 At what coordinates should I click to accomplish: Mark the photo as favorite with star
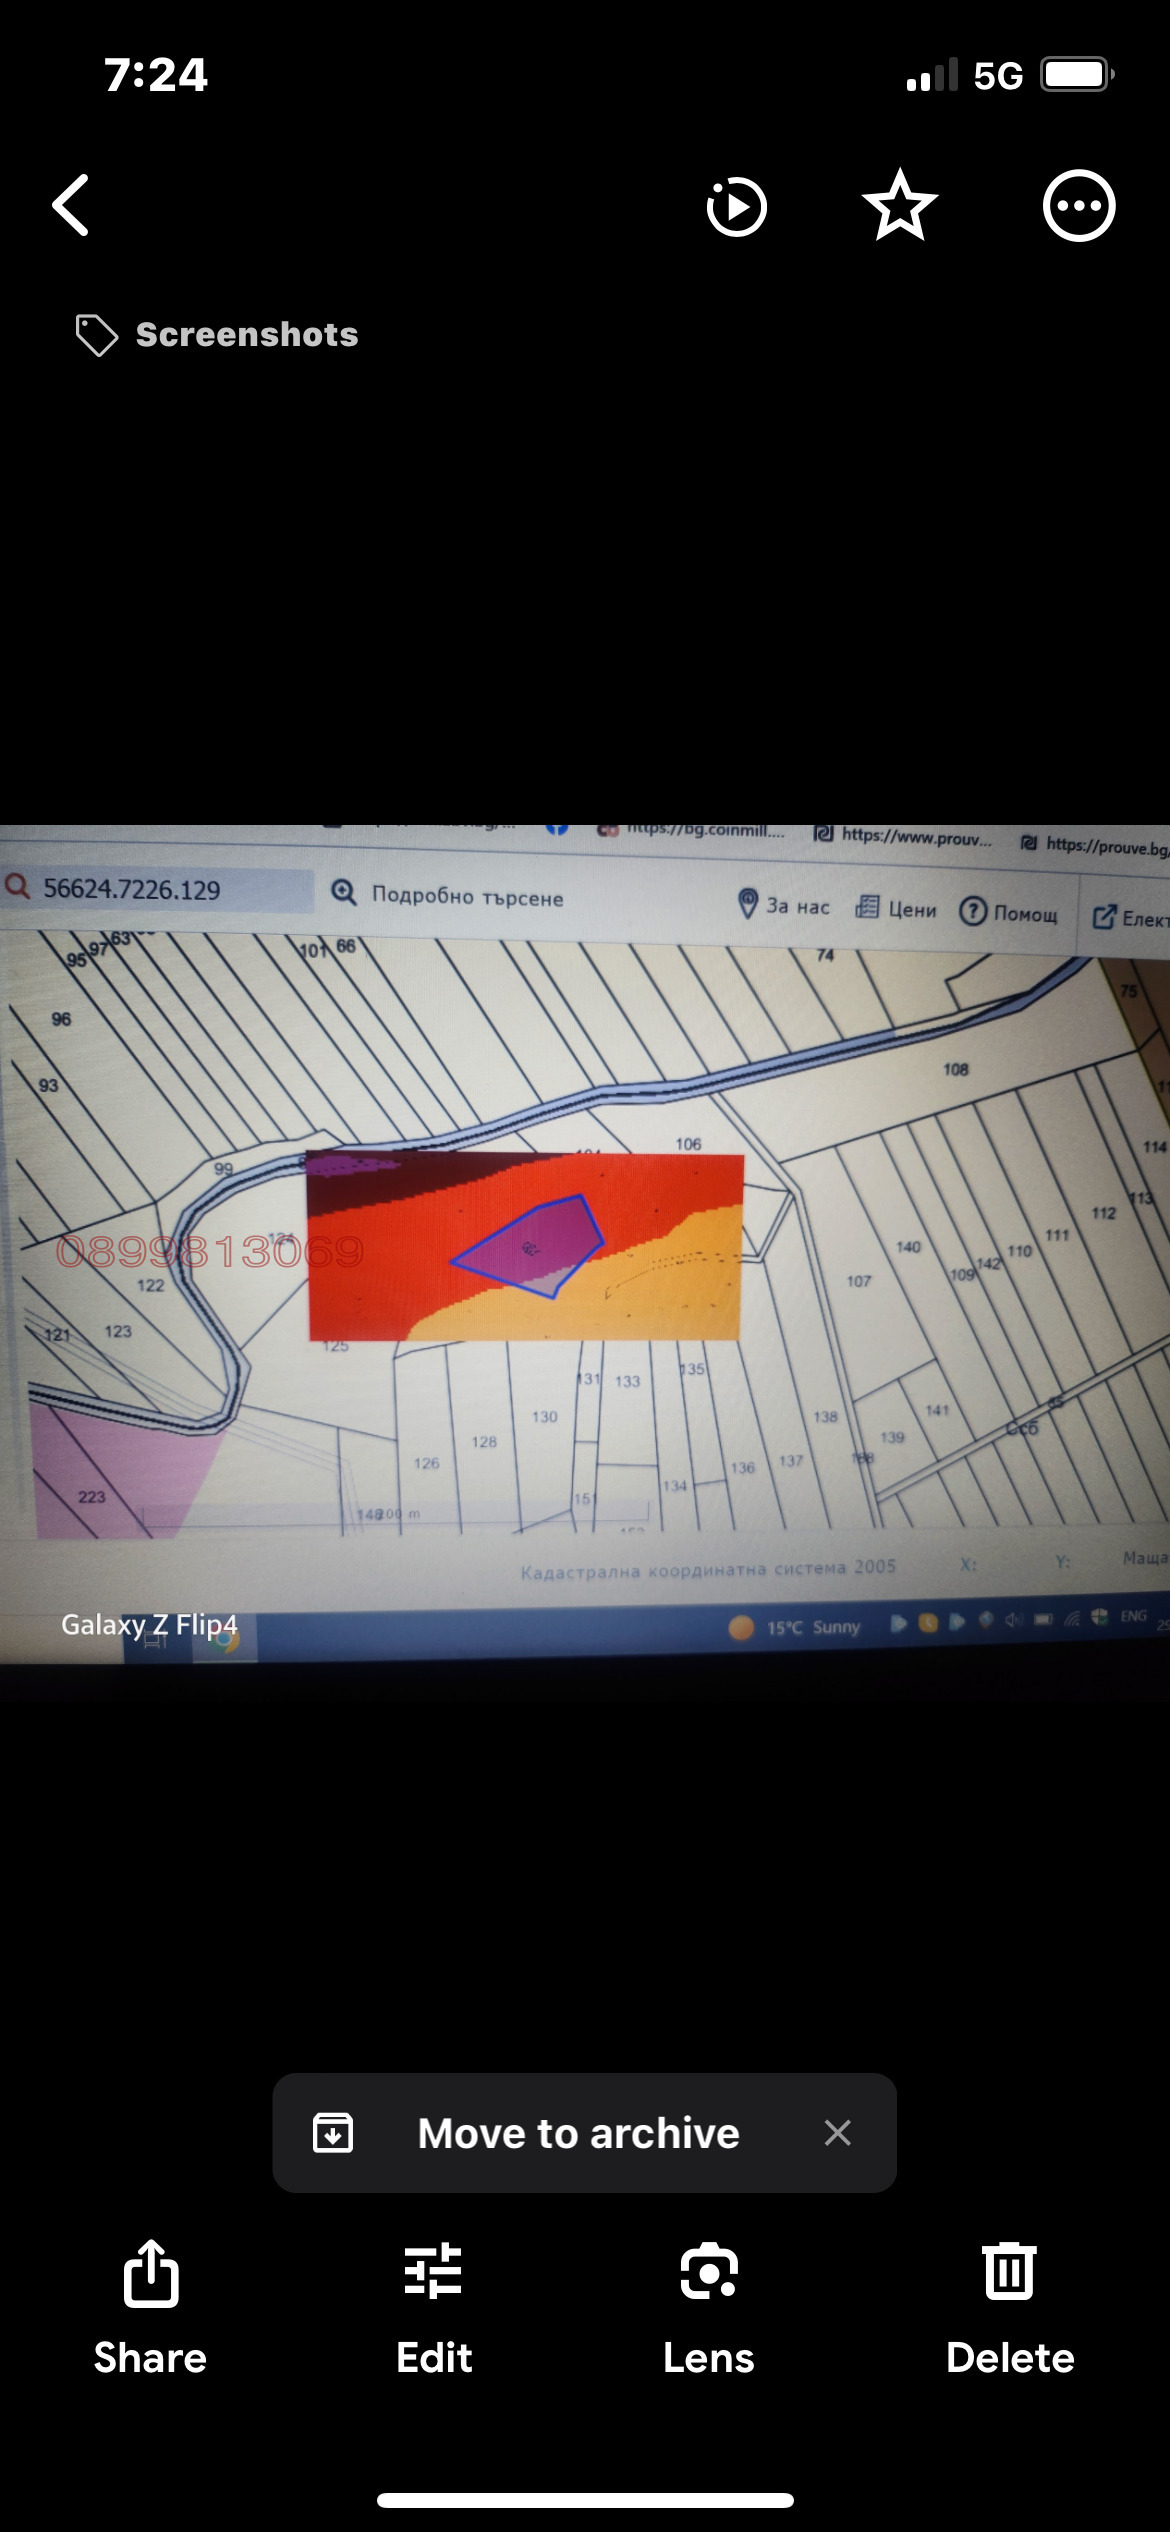click(899, 206)
